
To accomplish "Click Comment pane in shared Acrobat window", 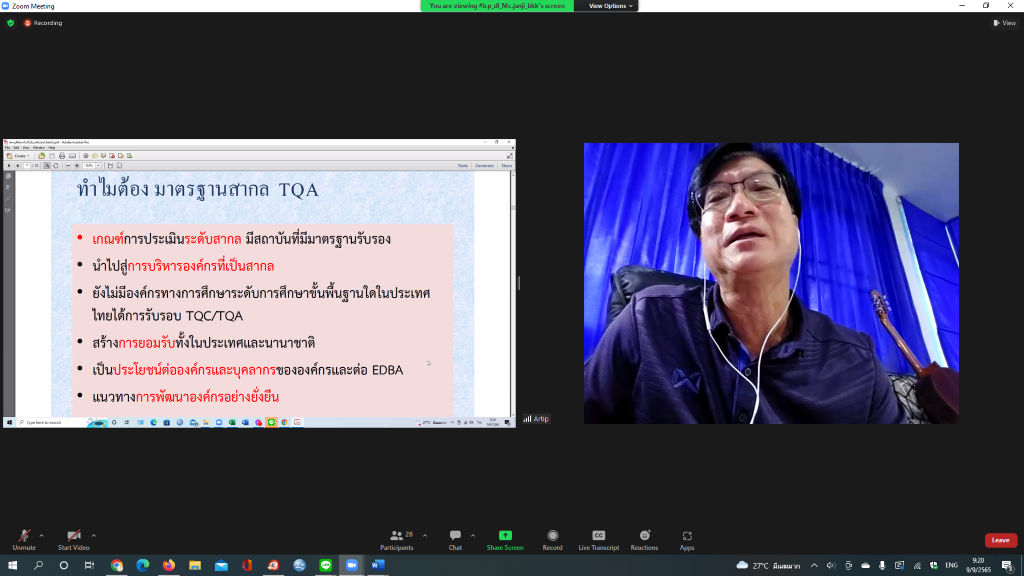I will pyautogui.click(x=485, y=166).
